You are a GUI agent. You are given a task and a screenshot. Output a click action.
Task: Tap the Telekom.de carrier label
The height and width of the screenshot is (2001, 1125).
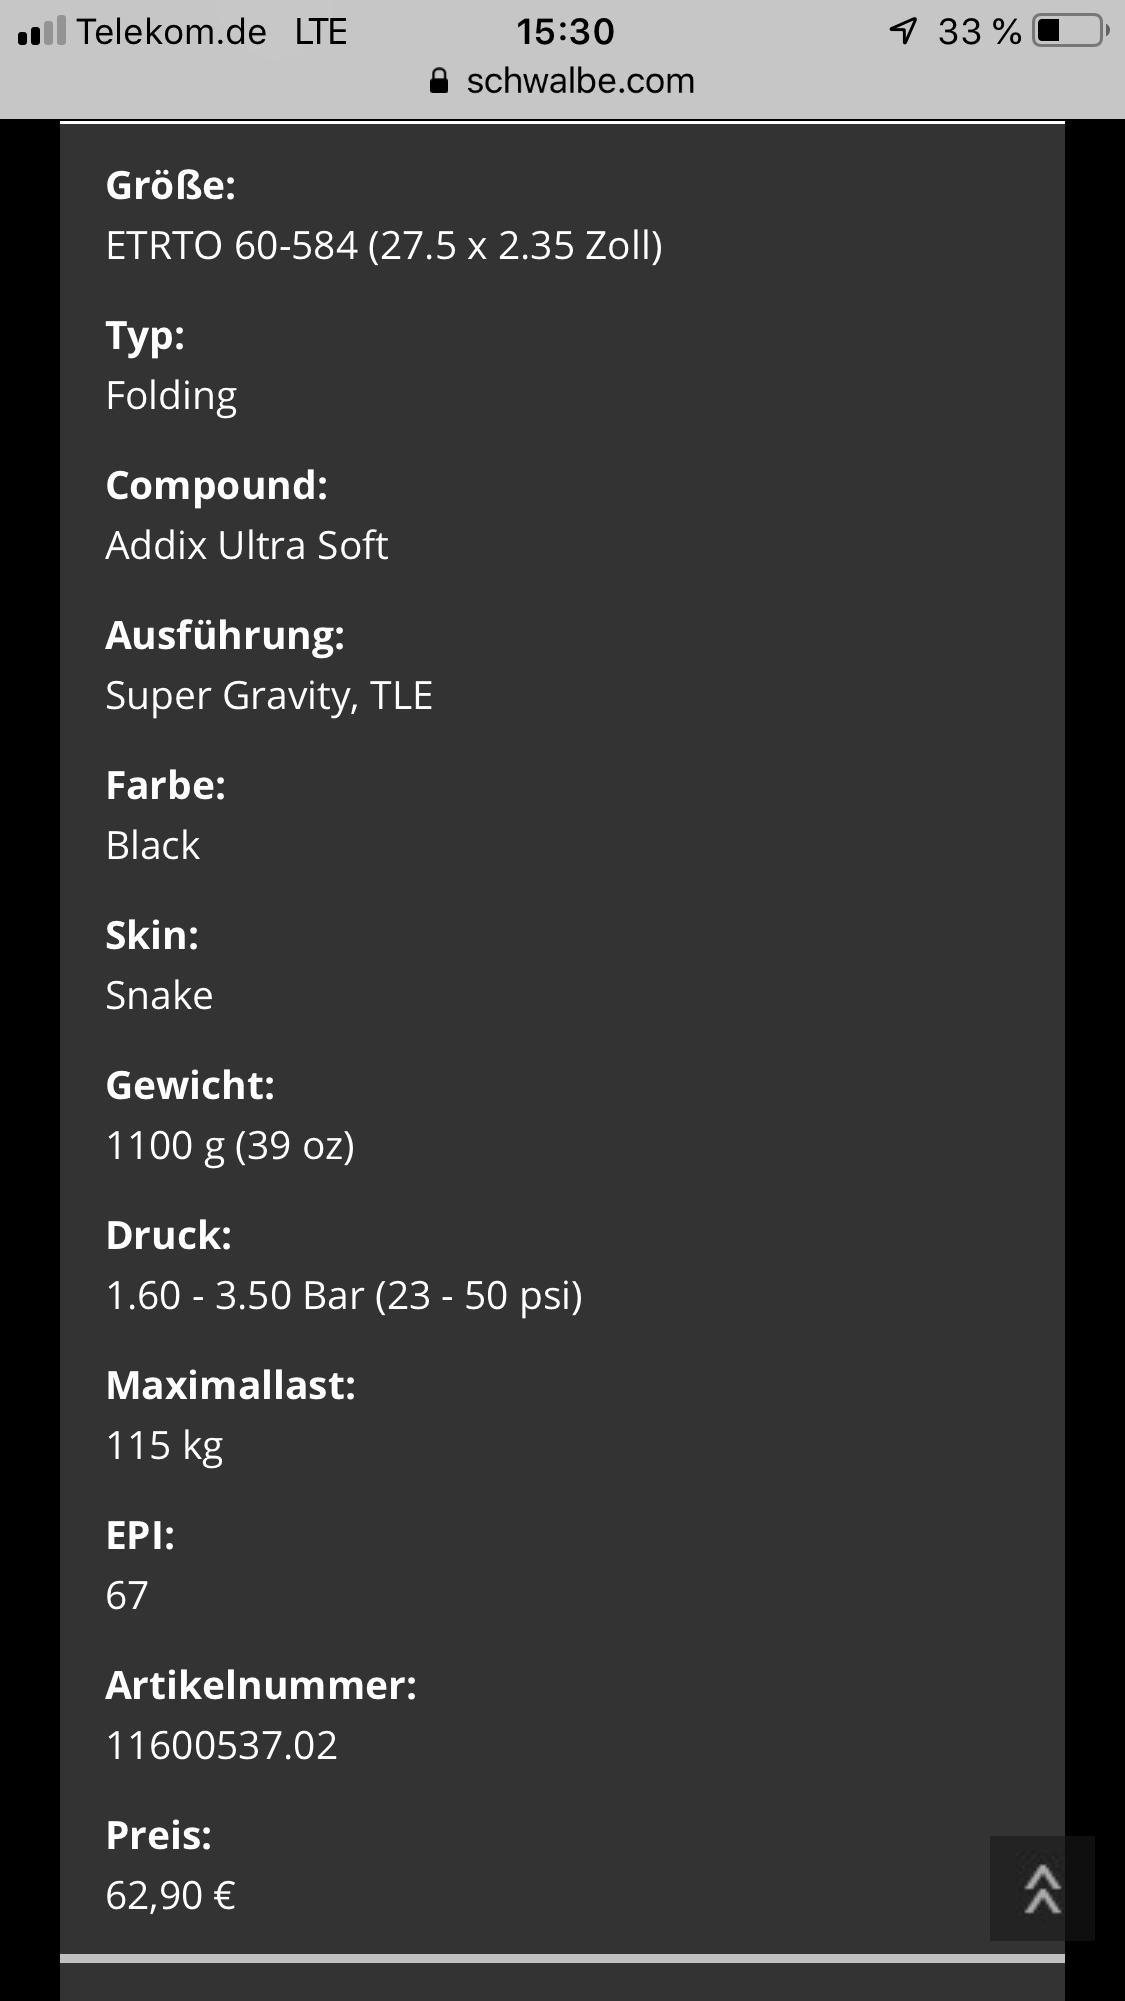(172, 32)
